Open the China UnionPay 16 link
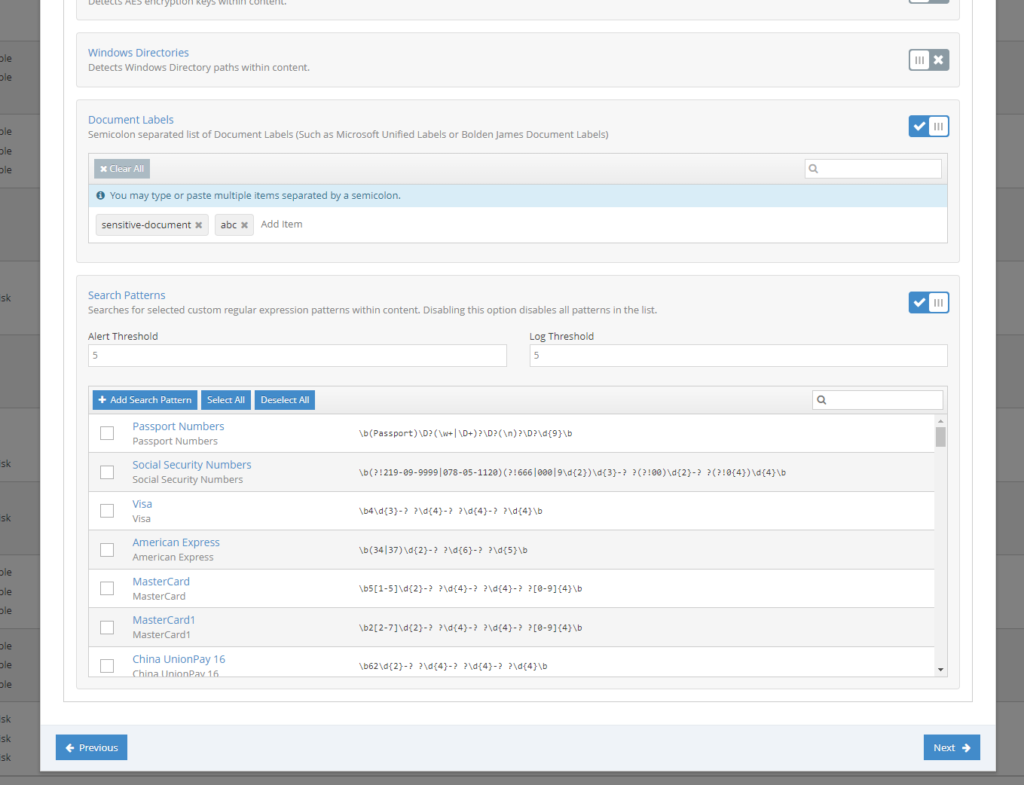 pyautogui.click(x=179, y=659)
